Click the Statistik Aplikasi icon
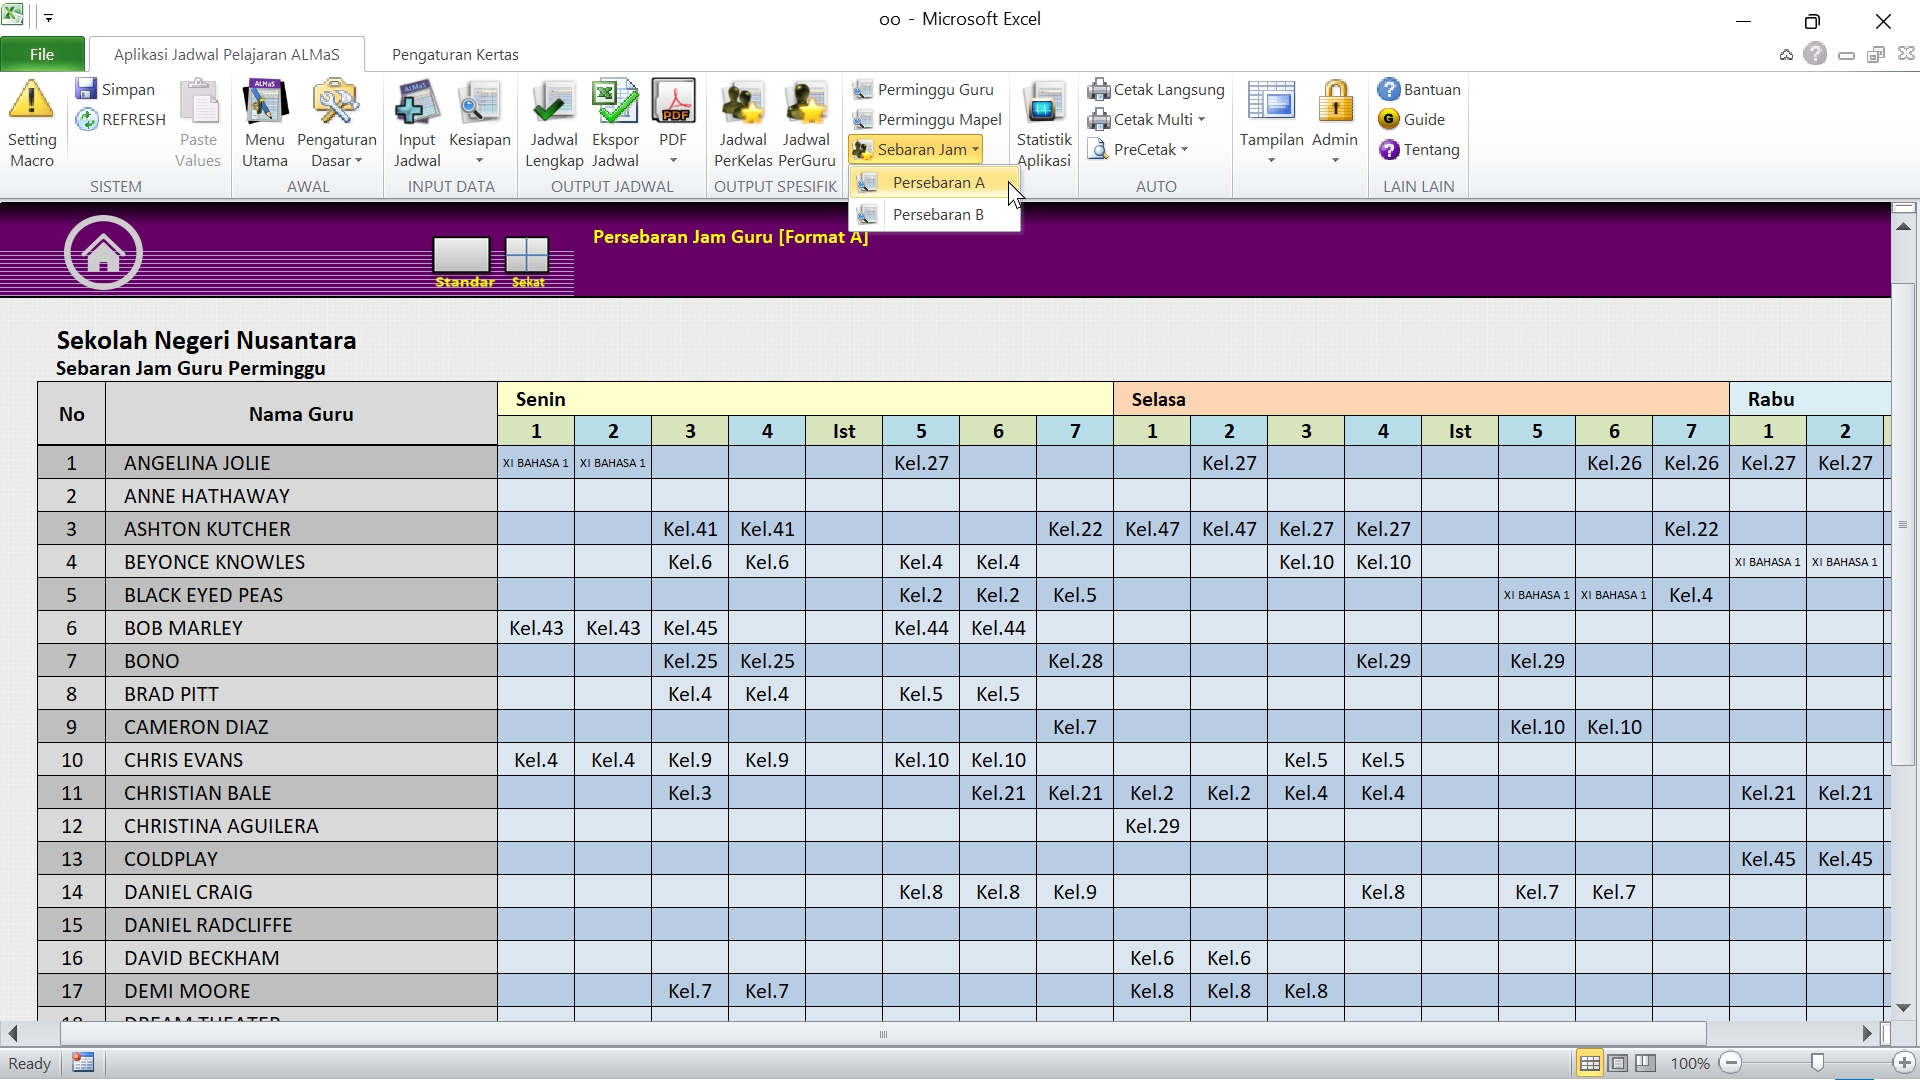This screenshot has width=1920, height=1080. [1043, 103]
